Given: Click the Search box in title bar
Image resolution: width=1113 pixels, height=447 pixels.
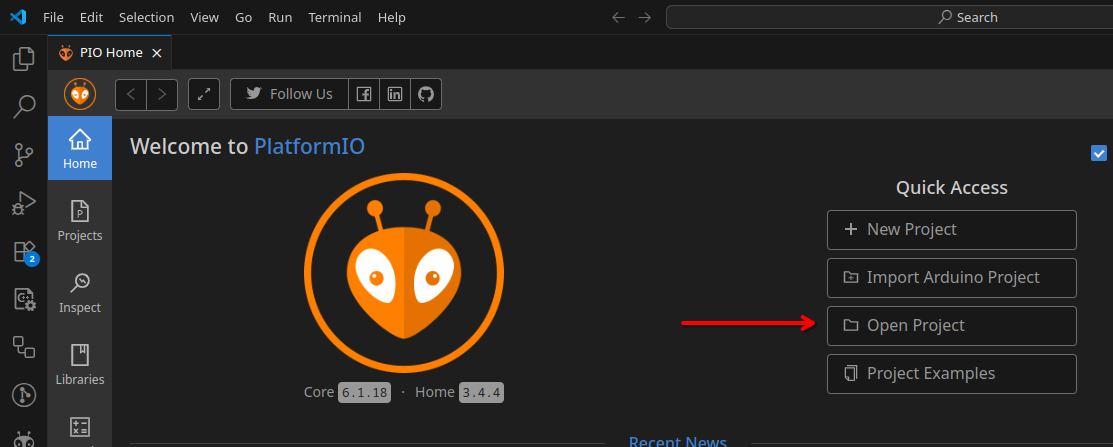Looking at the screenshot, I should (888, 17).
